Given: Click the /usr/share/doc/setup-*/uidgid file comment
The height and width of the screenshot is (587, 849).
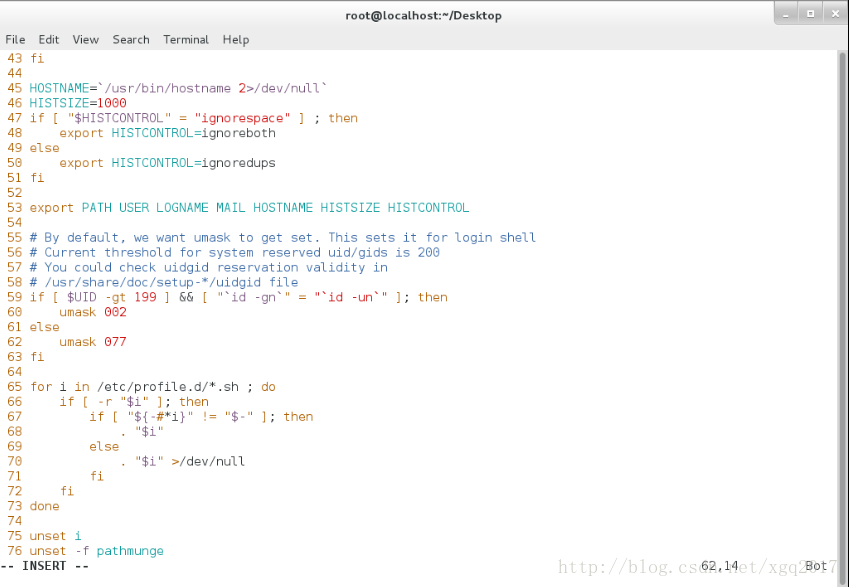Looking at the screenshot, I should (164, 282).
